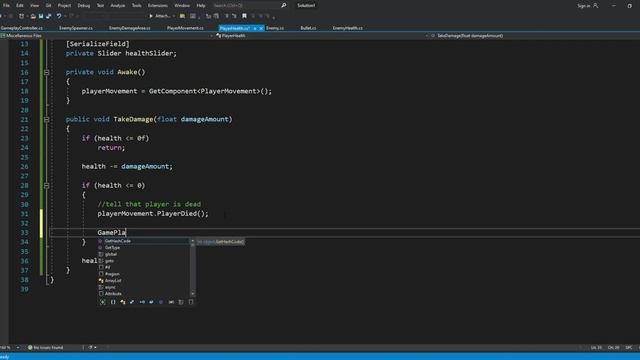Viewport: 640px width, 360px height.
Task: Pin the PlayerHealth.cs tab
Action: pos(255,29)
